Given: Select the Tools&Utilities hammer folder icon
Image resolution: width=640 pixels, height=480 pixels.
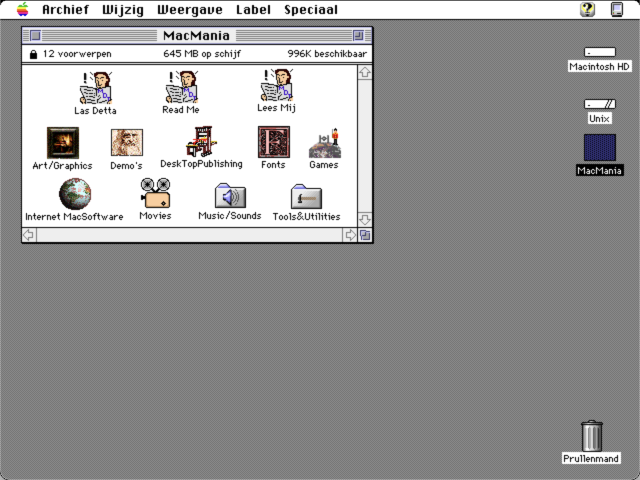Looking at the screenshot, I should pyautogui.click(x=307, y=197).
